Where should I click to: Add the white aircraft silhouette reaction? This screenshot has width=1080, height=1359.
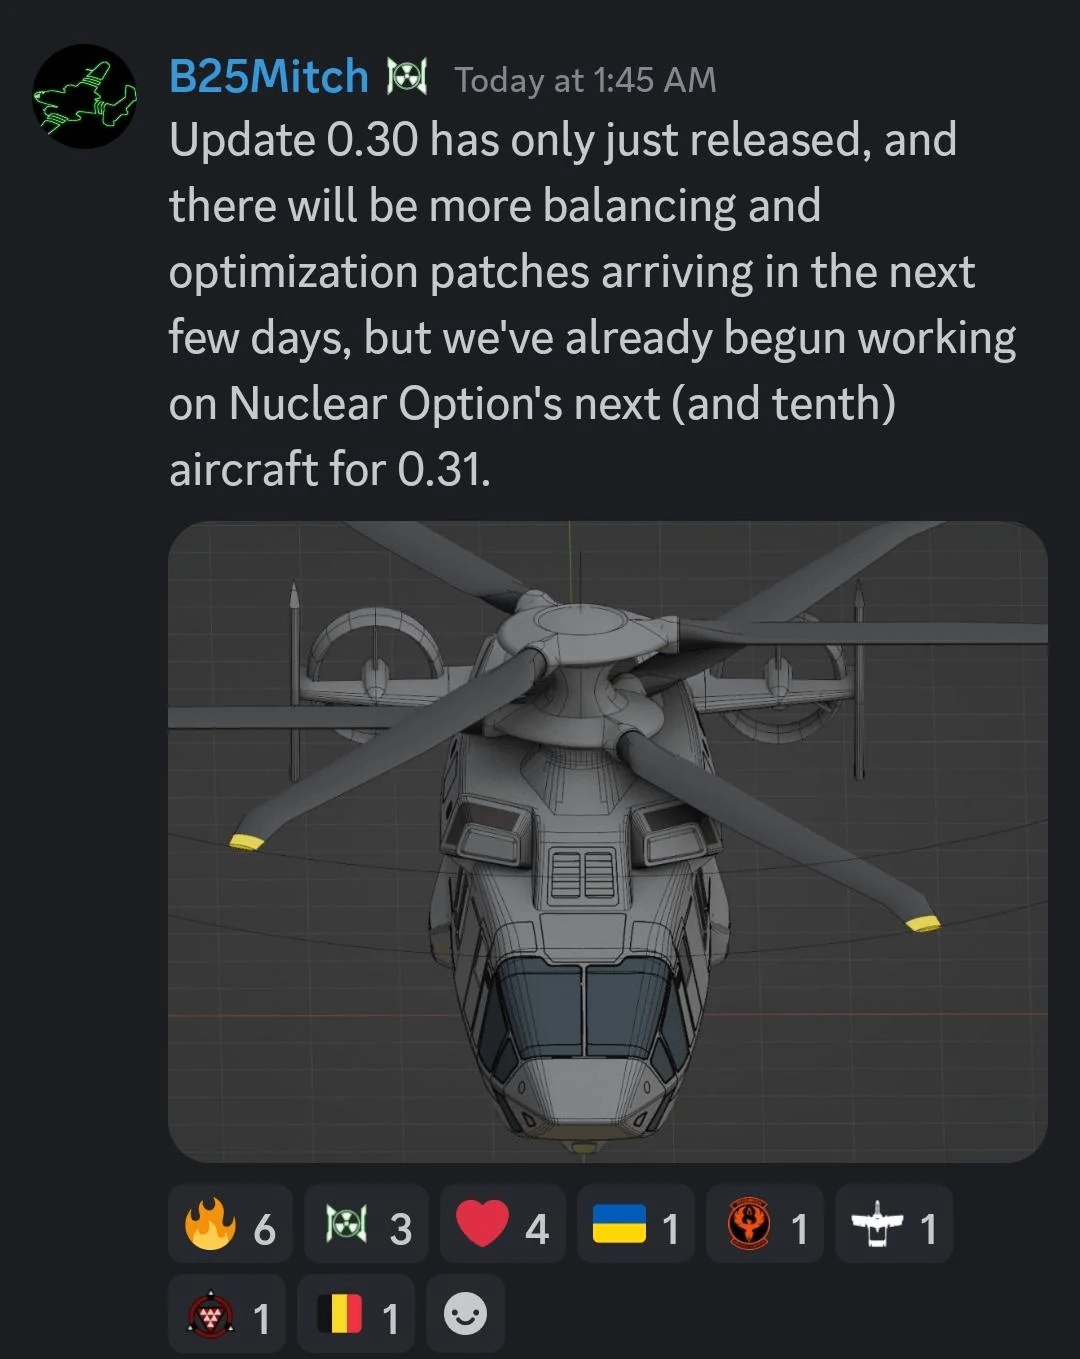(893, 1225)
